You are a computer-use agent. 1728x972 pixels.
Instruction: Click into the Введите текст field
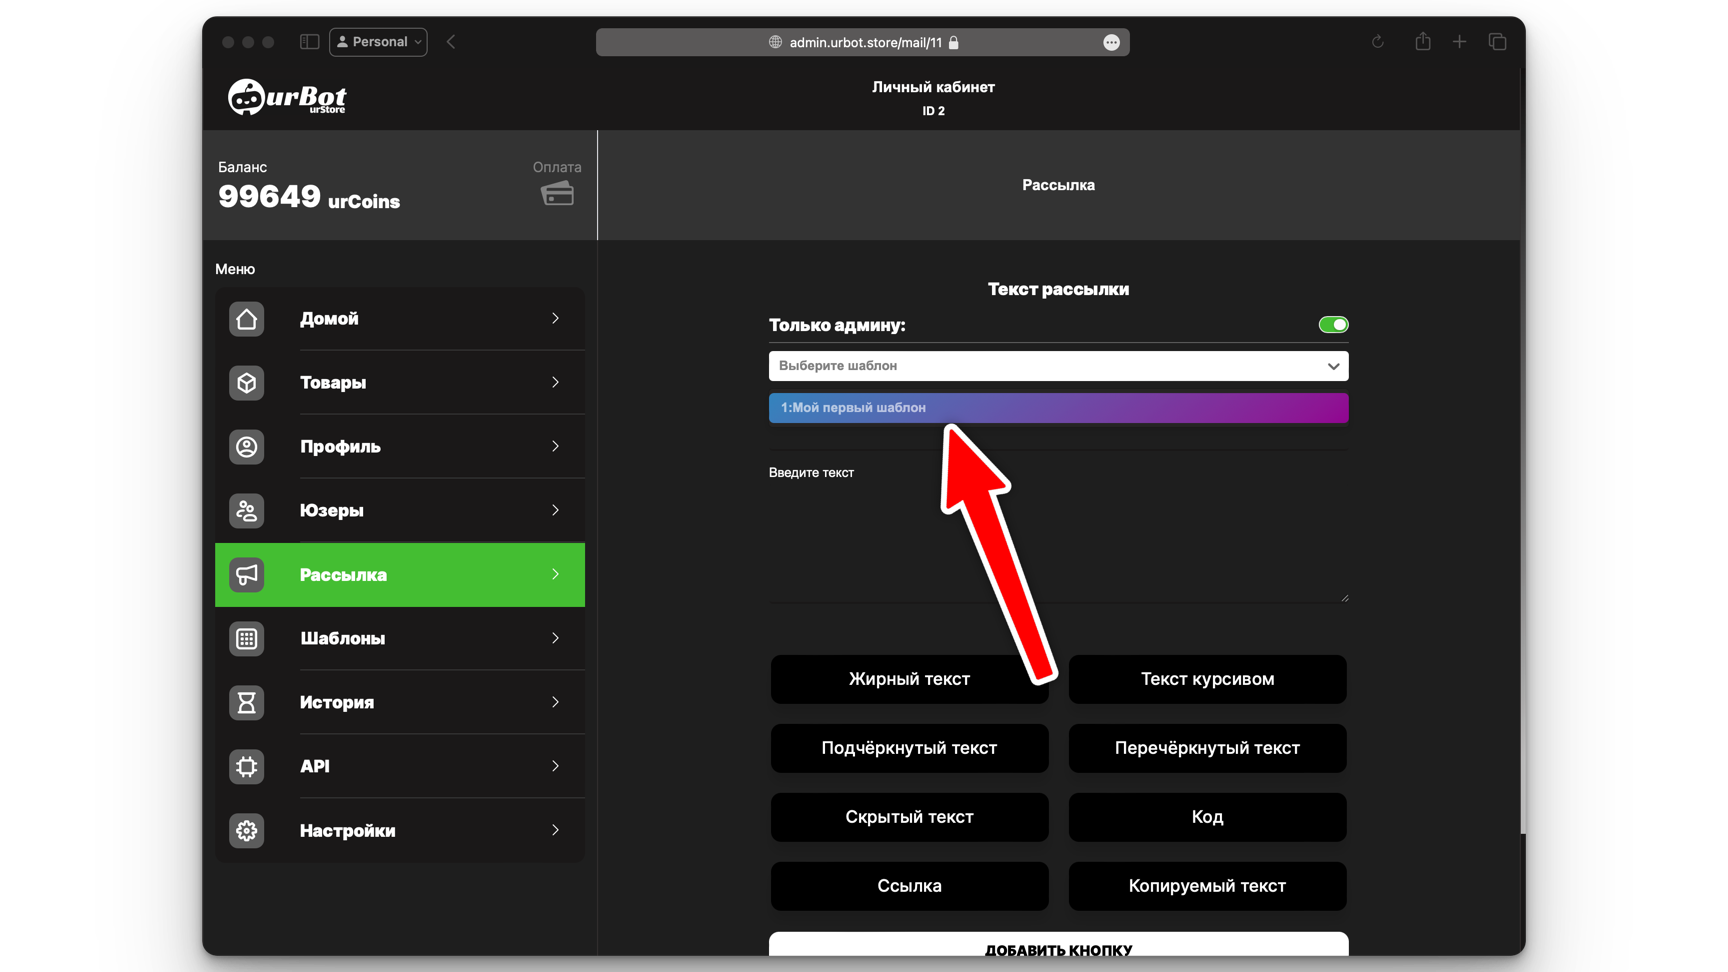tap(1058, 535)
